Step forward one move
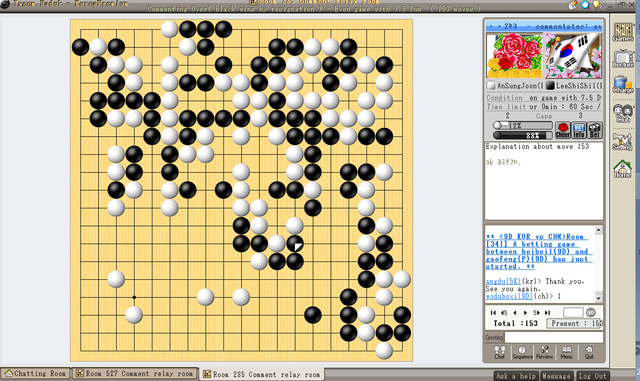Image resolution: width=640 pixels, height=381 pixels. tap(525, 313)
